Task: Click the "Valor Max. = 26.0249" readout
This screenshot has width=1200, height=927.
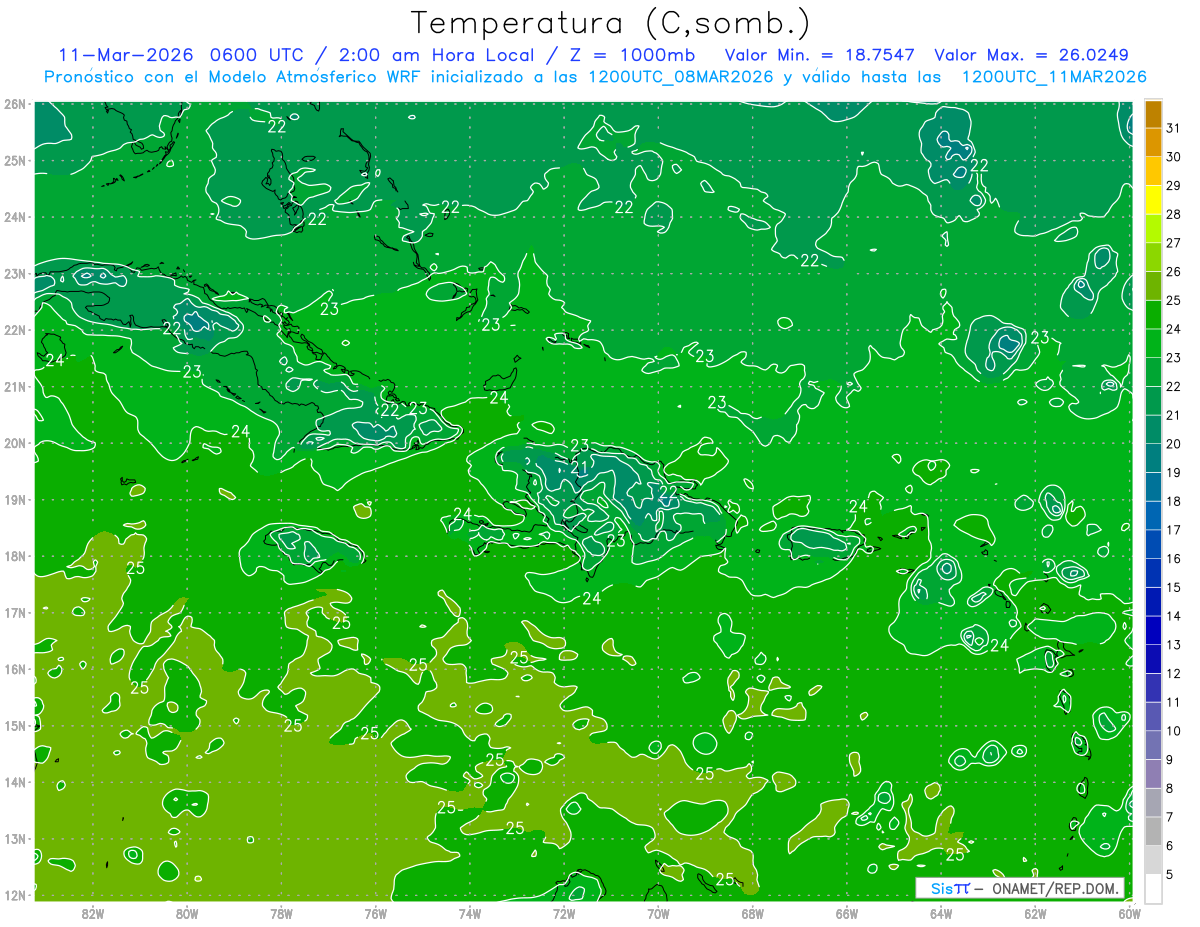Action: coord(1033,55)
